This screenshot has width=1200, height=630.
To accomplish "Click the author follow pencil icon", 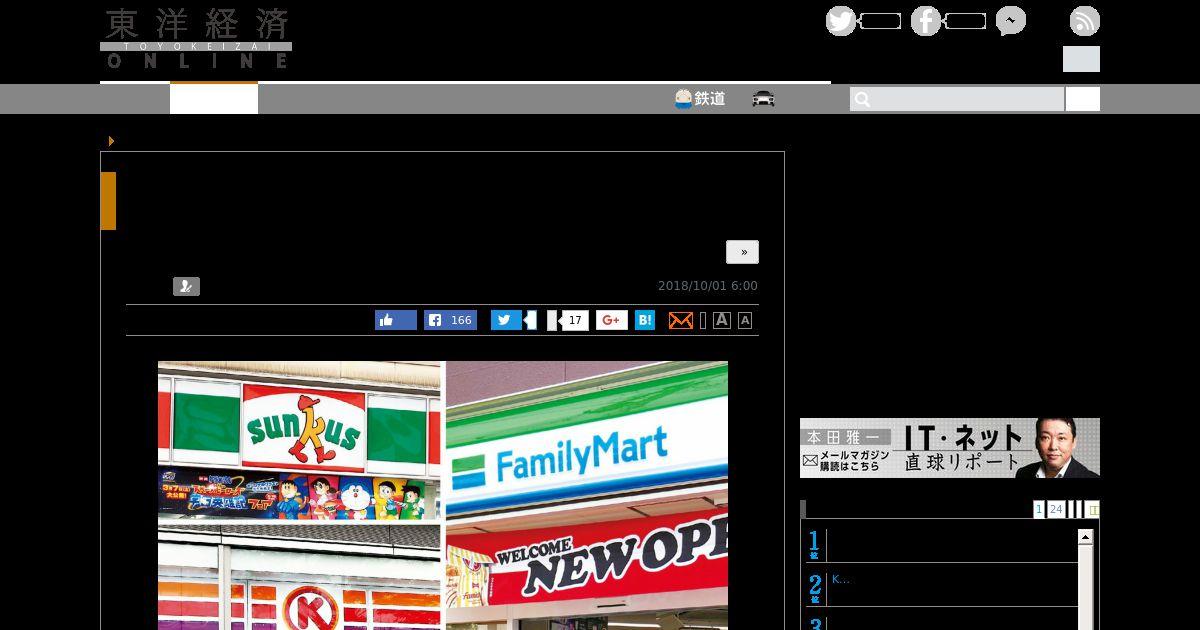I will tap(186, 287).
